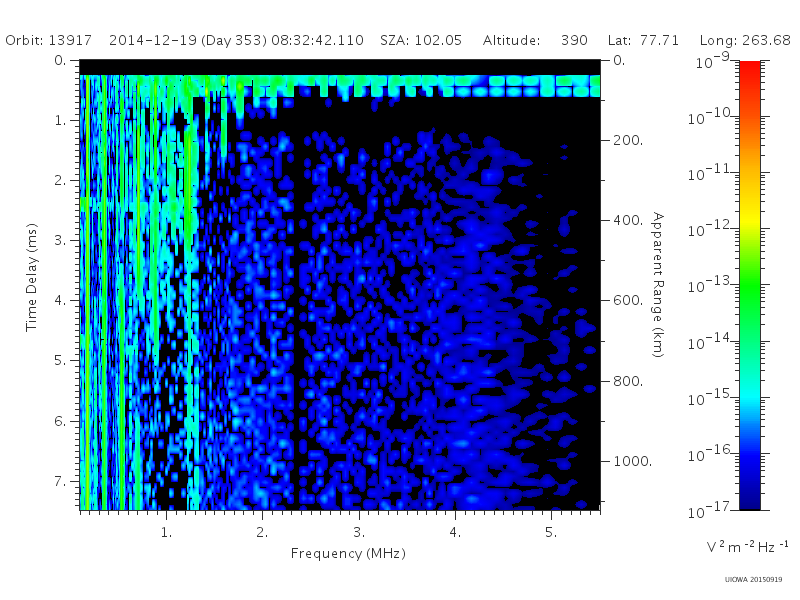Click the "V² m⁻² Hz⁻¹" units label
This screenshot has width=800, height=600.
coord(747,546)
